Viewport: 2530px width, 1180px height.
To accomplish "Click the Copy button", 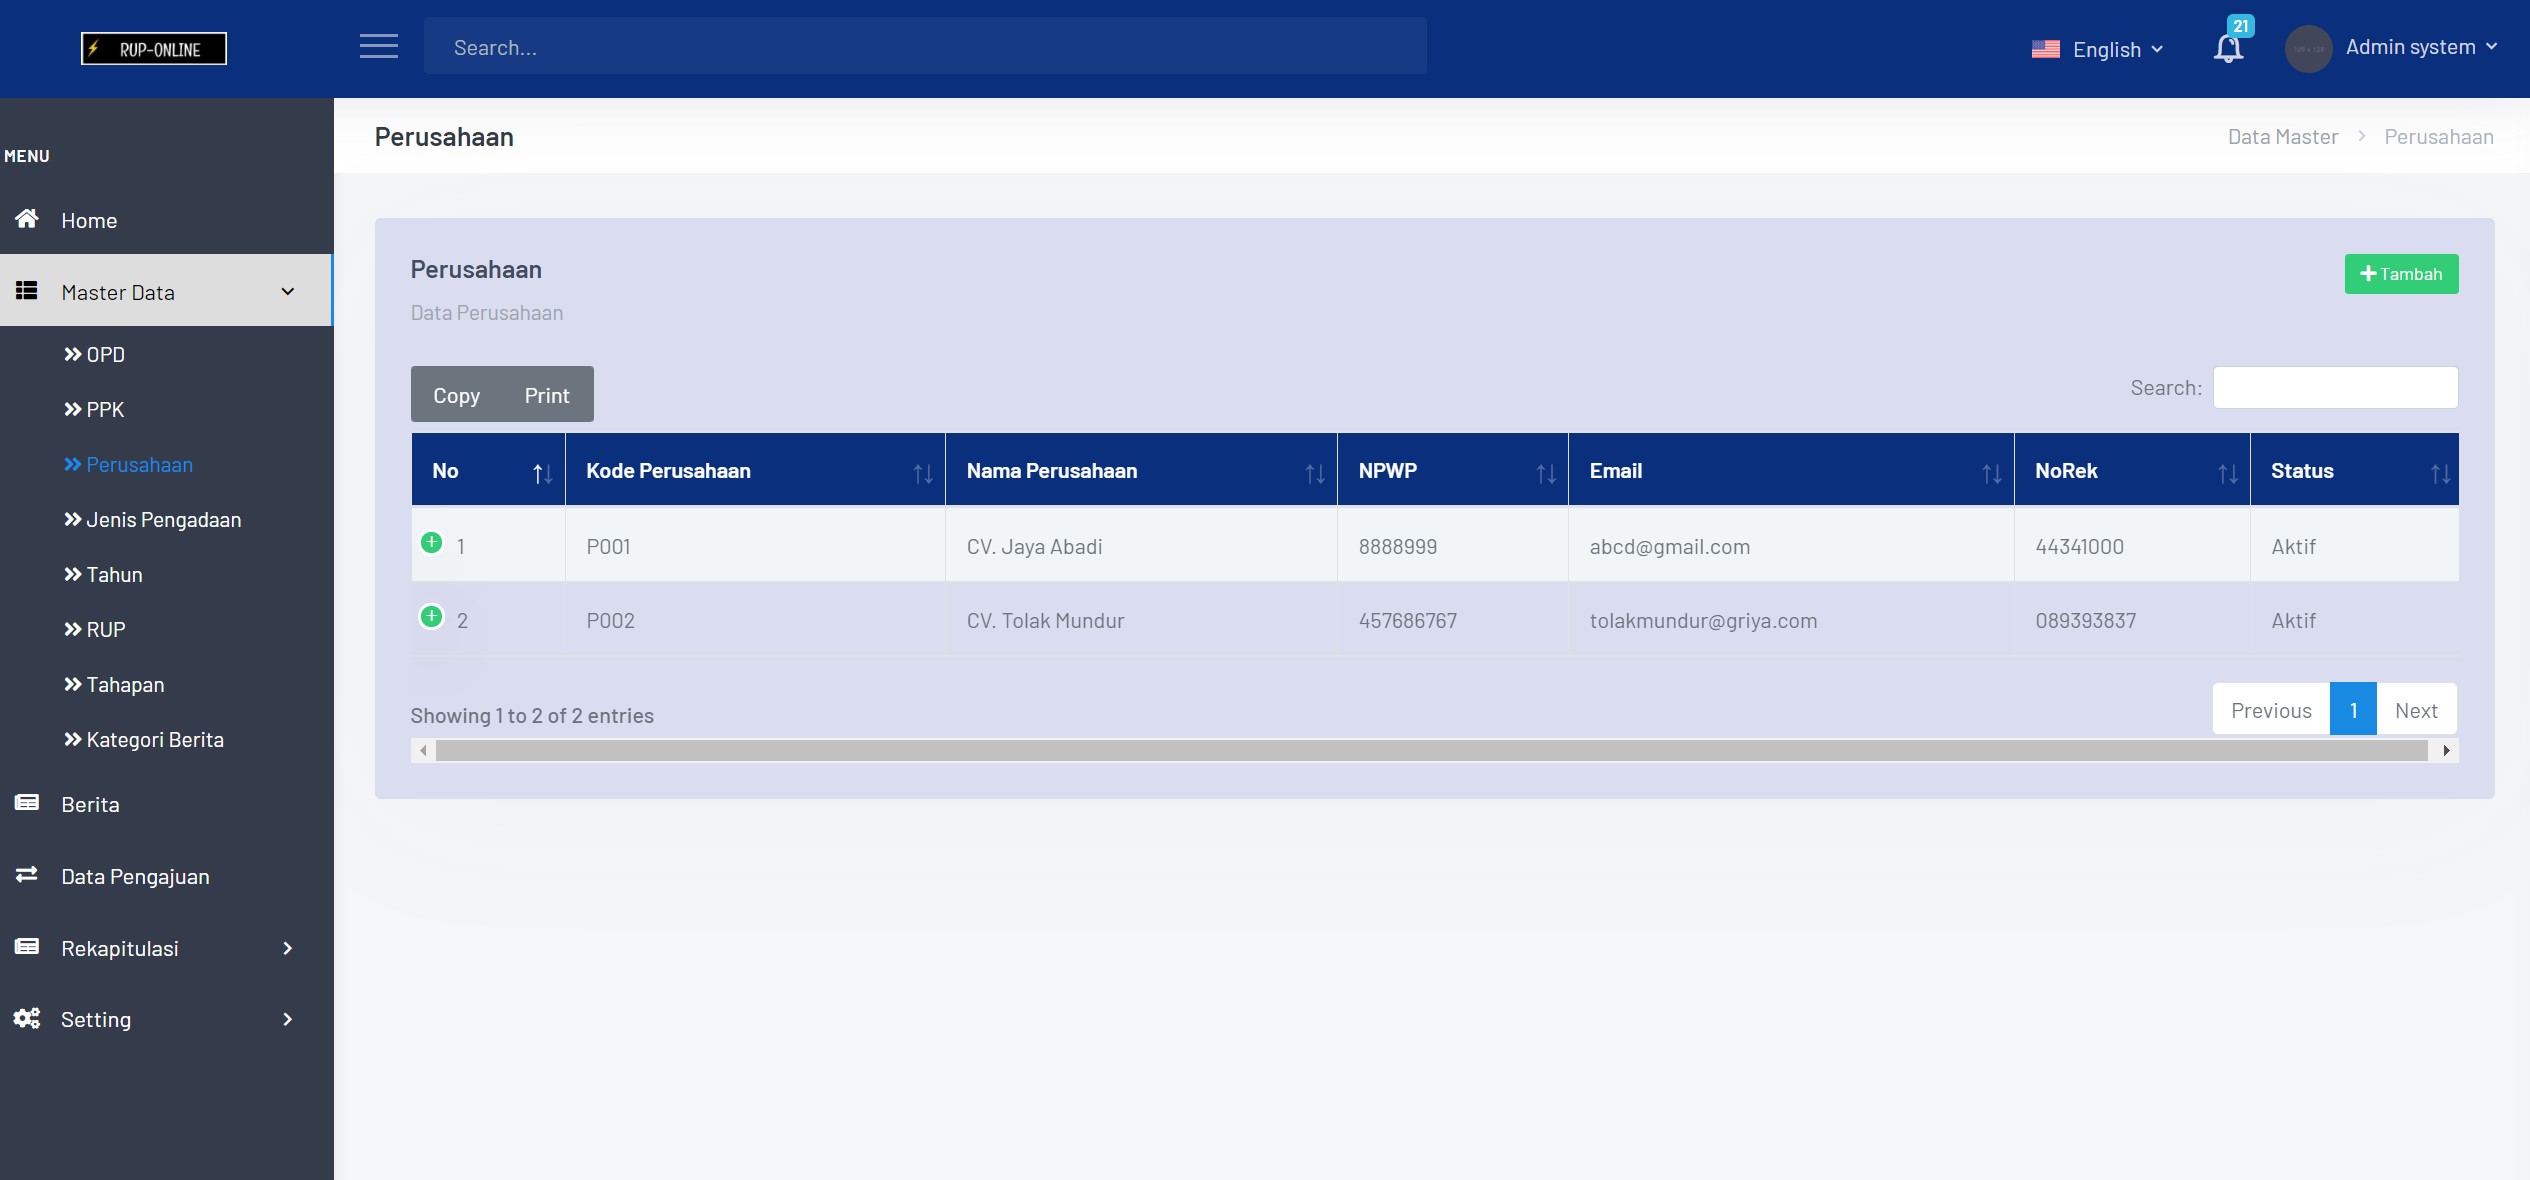I will tap(456, 395).
